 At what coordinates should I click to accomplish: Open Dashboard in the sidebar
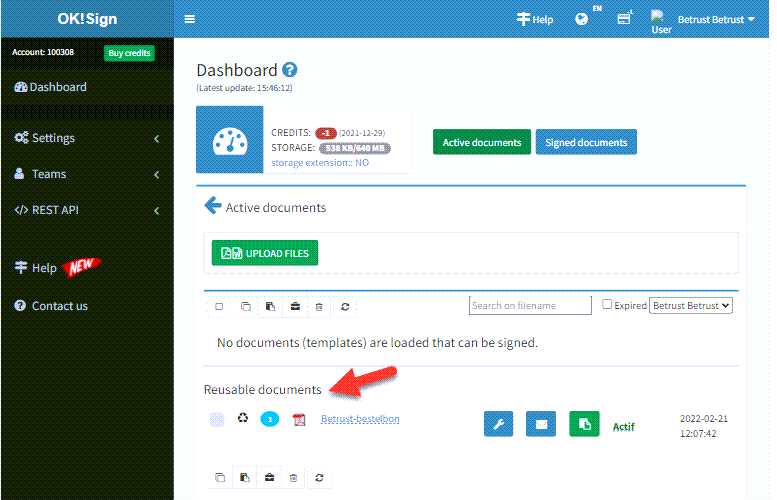pyautogui.click(x=51, y=87)
